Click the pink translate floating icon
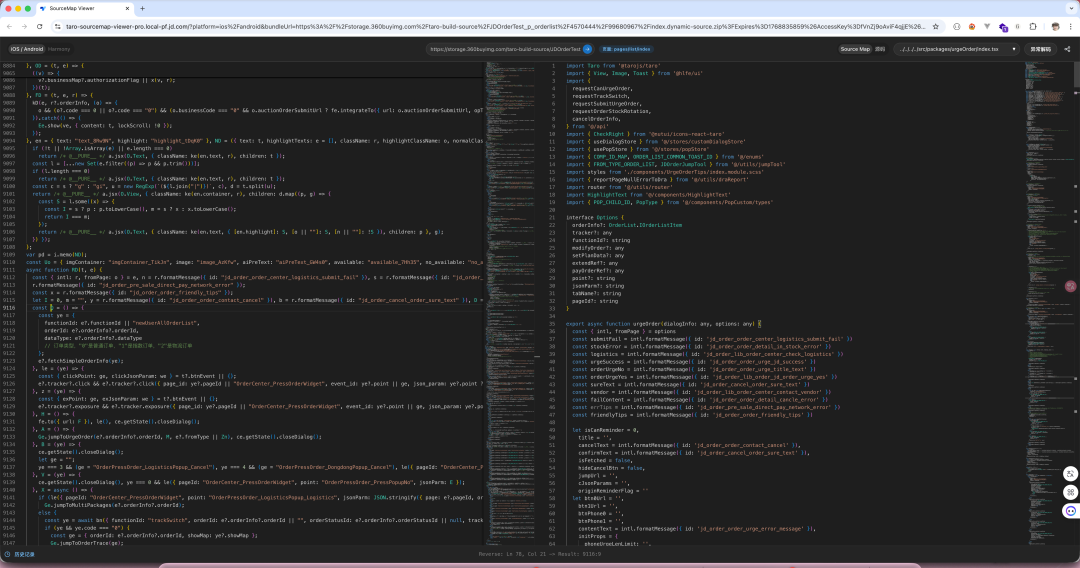Image resolution: width=1080 pixels, height=568 pixels. click(x=1070, y=286)
